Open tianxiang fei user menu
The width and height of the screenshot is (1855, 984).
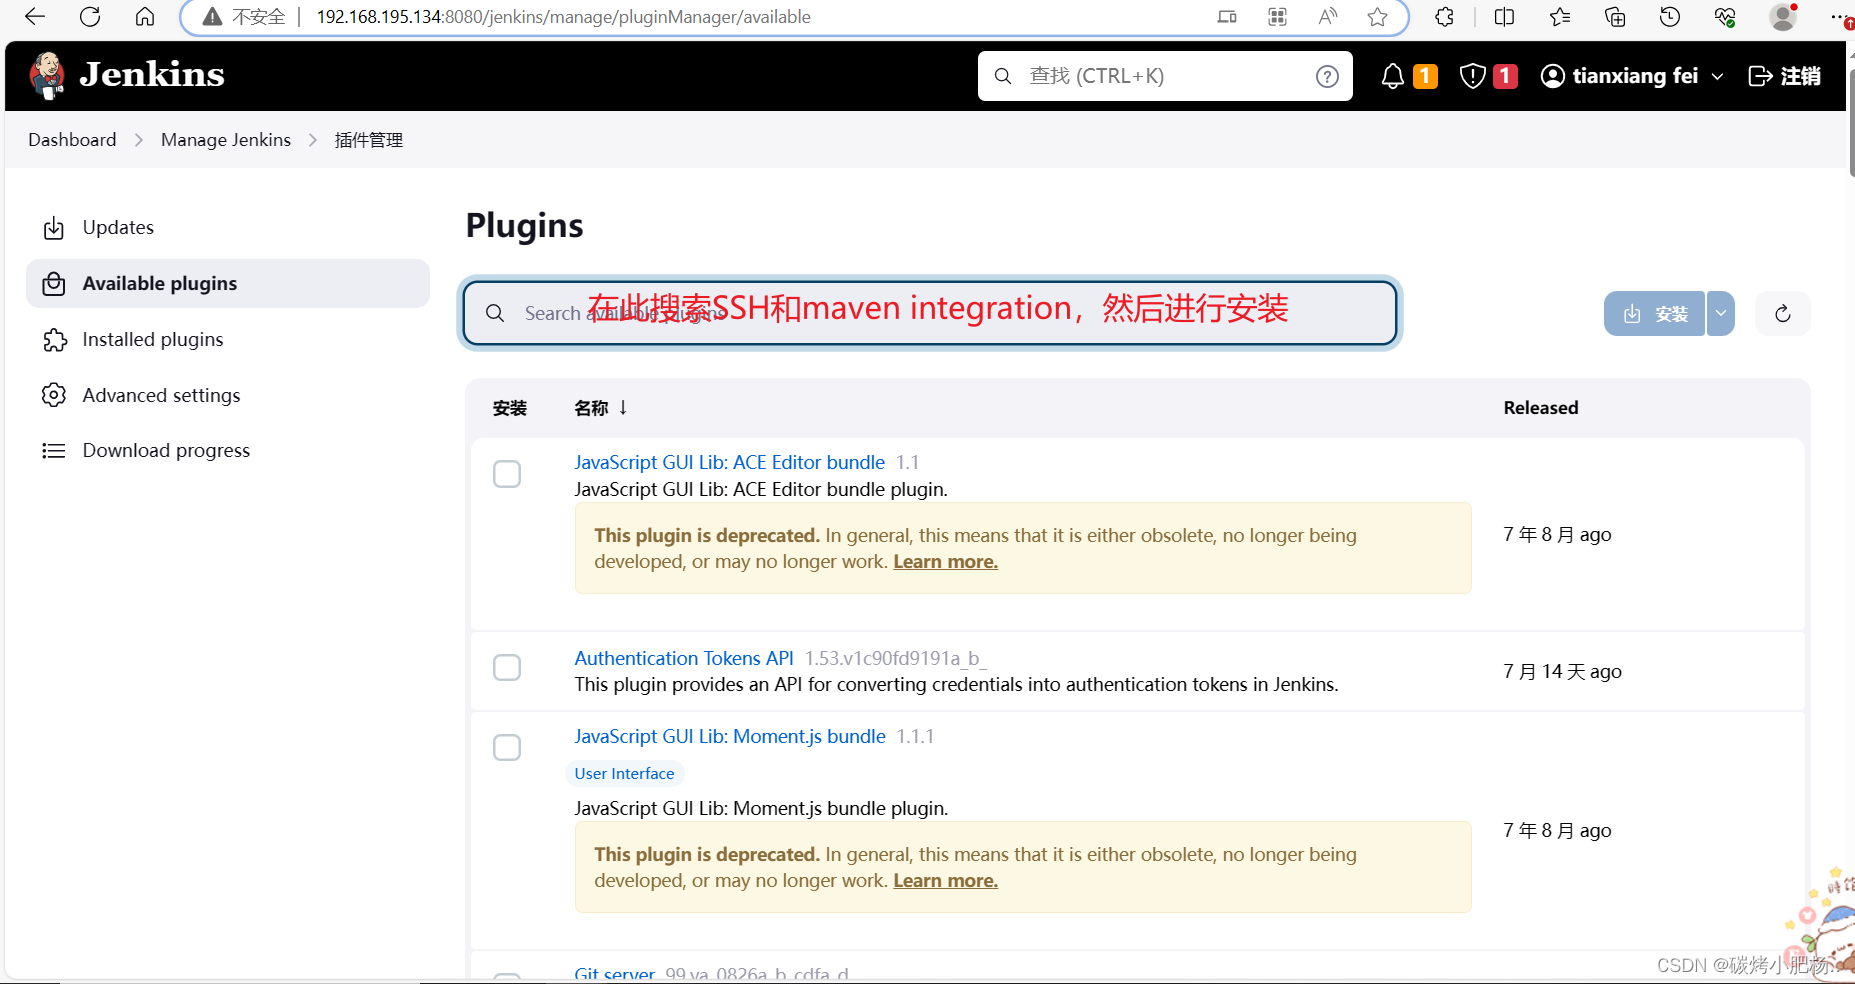pos(1632,76)
